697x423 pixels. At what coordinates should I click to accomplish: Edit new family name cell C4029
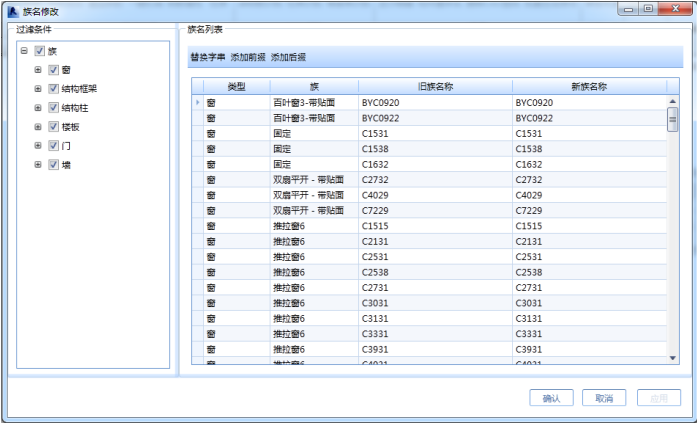click(589, 195)
